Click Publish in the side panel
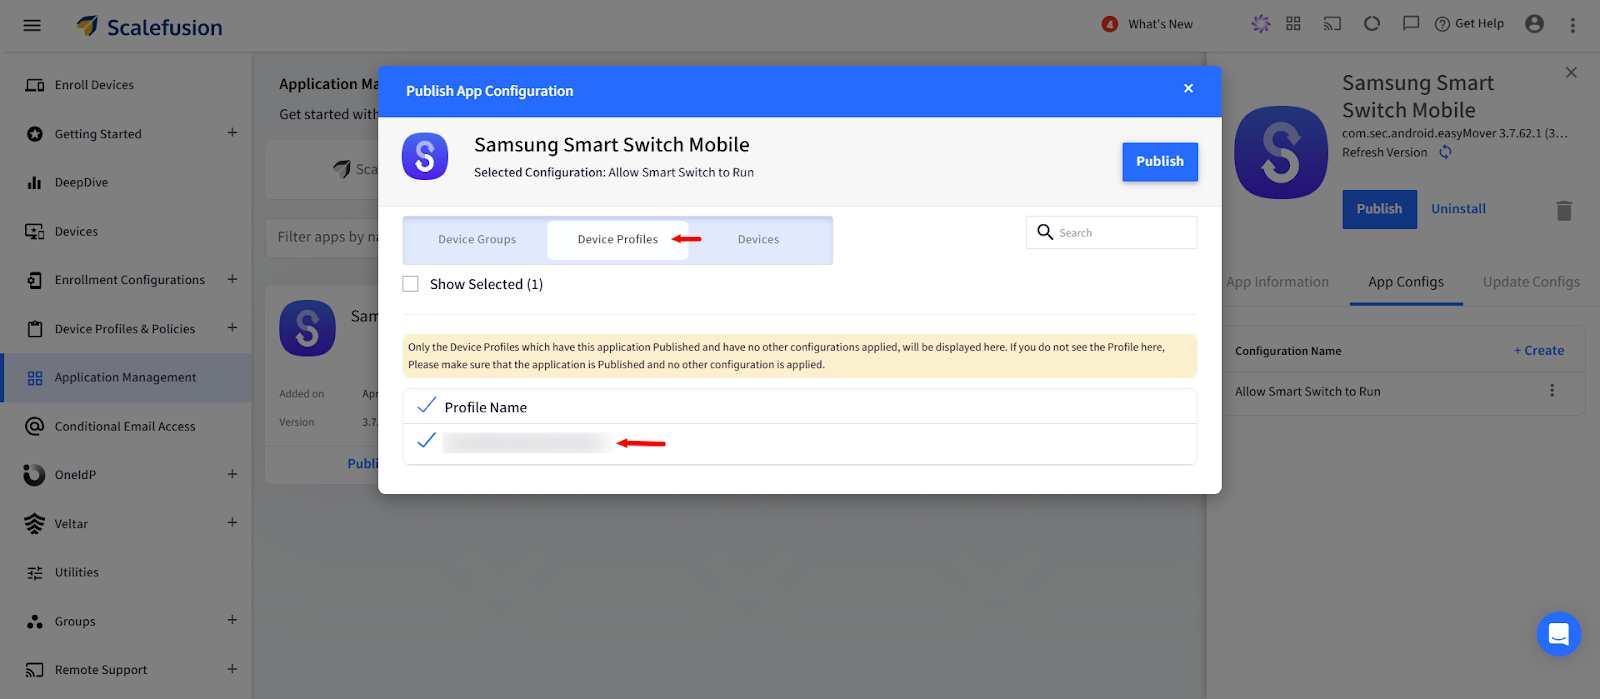 pyautogui.click(x=1379, y=209)
